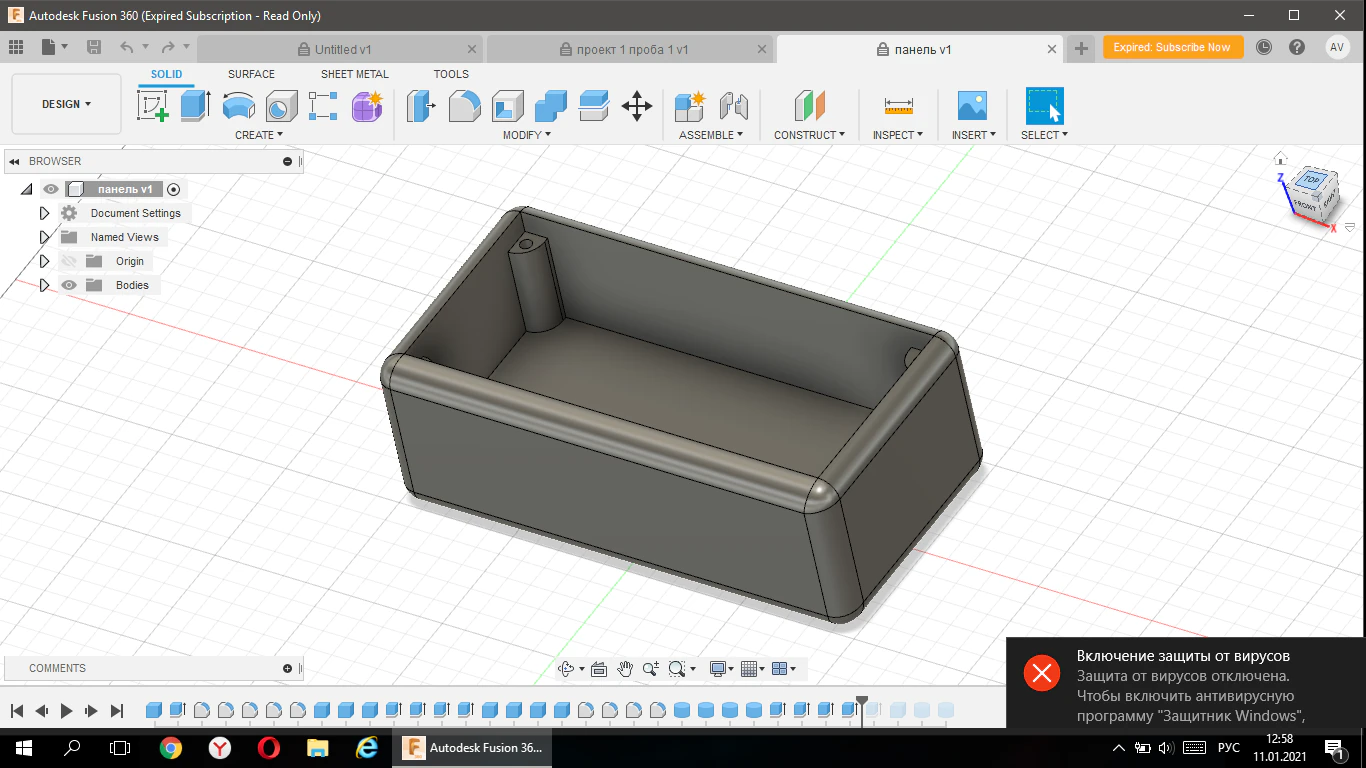Viewport: 1366px width, 768px height.
Task: Activate the Press Pull tool
Action: 420,105
